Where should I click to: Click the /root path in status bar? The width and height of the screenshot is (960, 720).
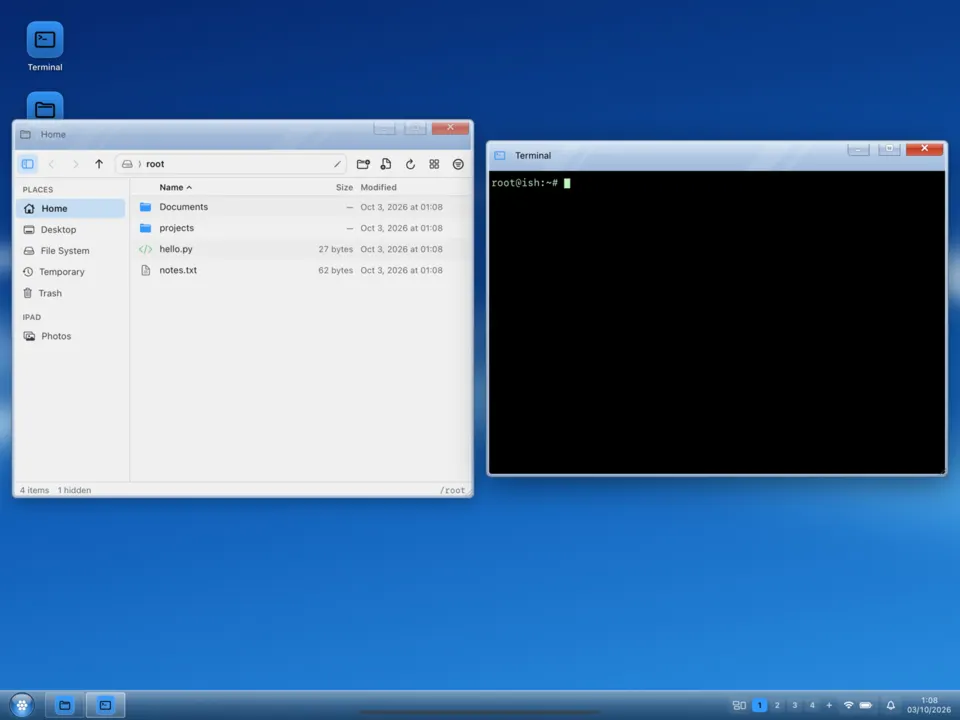(x=452, y=490)
